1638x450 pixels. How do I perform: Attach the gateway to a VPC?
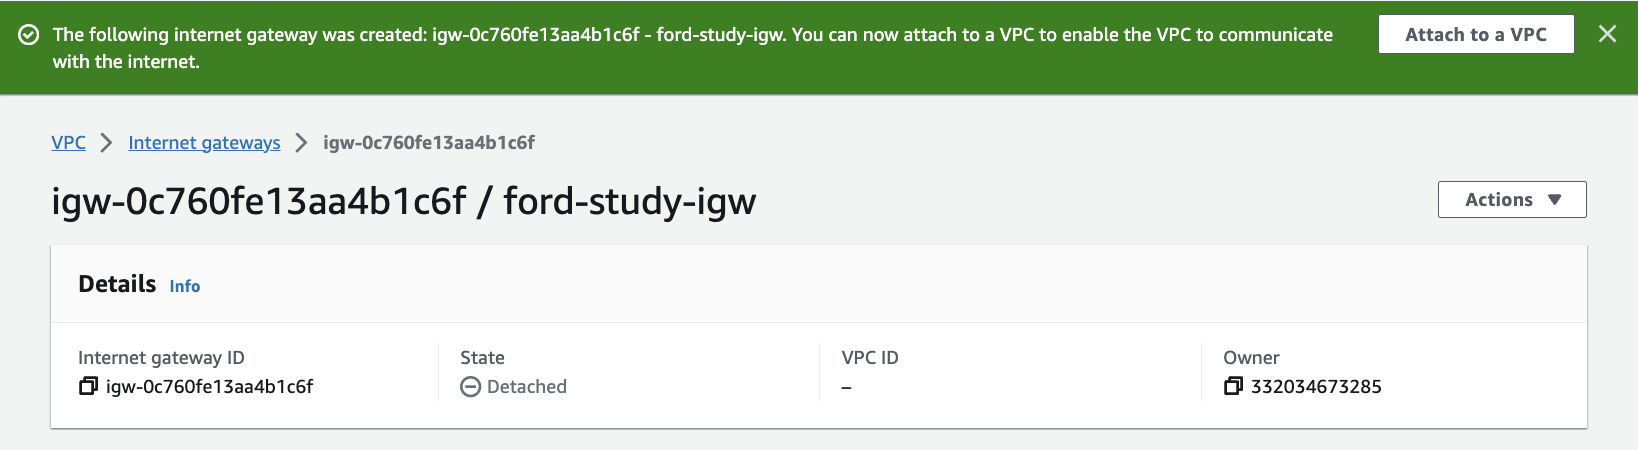(x=1476, y=34)
